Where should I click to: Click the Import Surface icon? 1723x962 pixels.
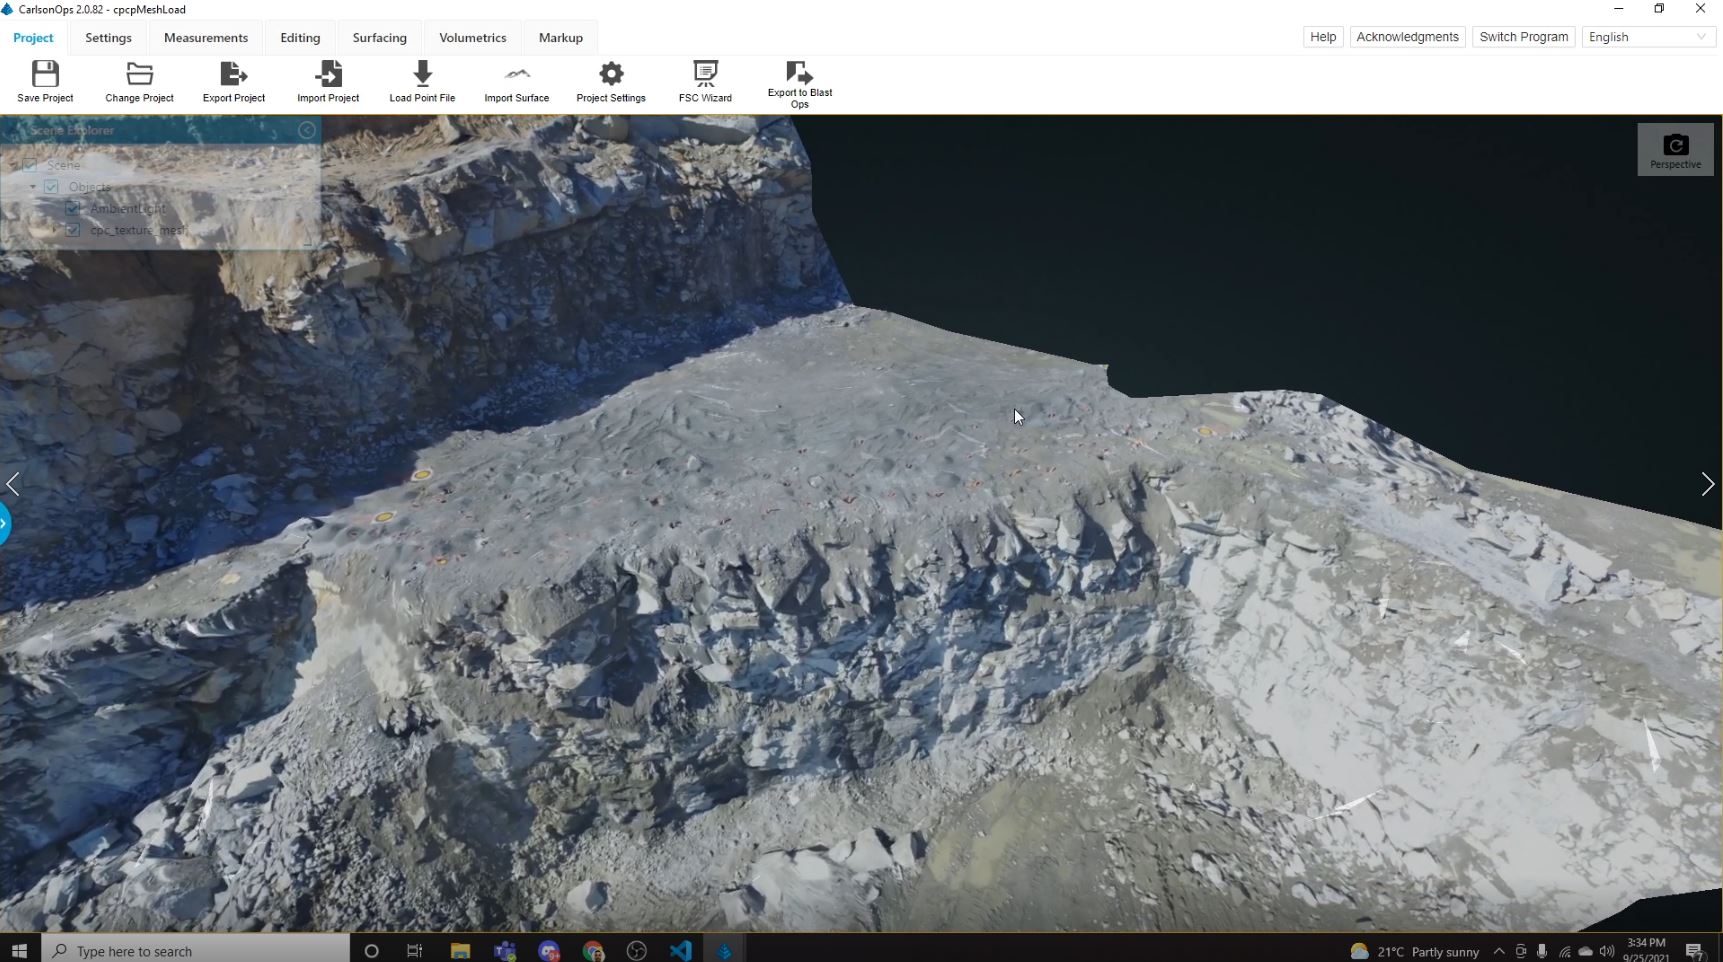tap(517, 74)
